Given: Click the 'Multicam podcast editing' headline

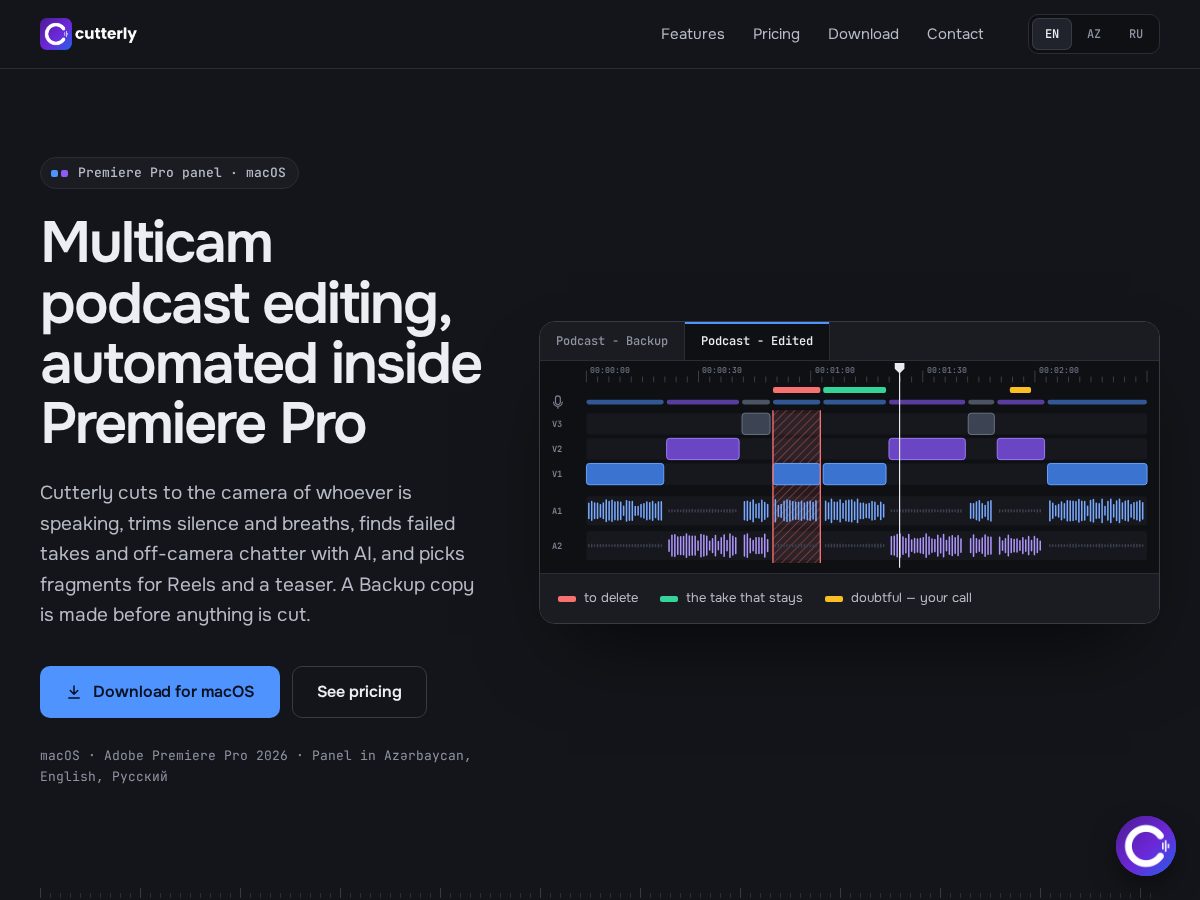Looking at the screenshot, I should [x=261, y=333].
